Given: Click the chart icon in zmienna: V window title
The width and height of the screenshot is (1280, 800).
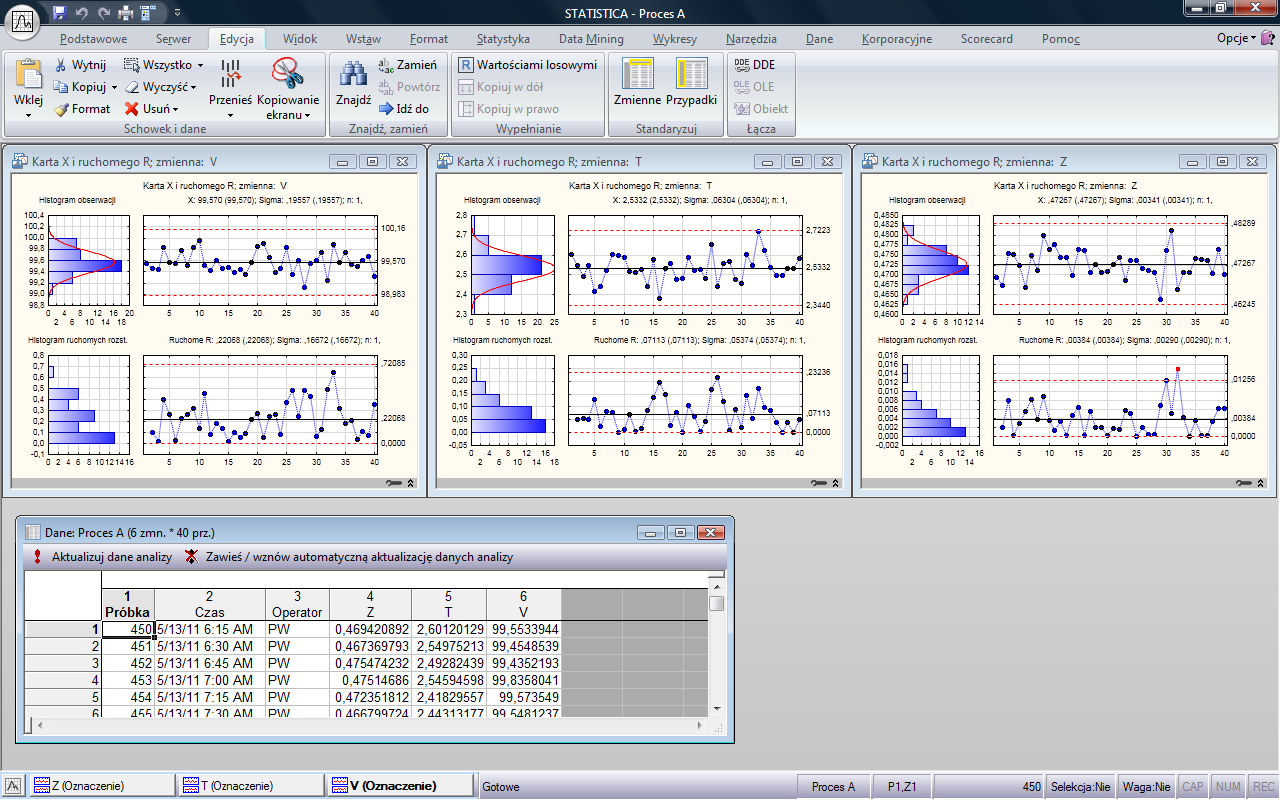Looking at the screenshot, I should click(x=19, y=161).
